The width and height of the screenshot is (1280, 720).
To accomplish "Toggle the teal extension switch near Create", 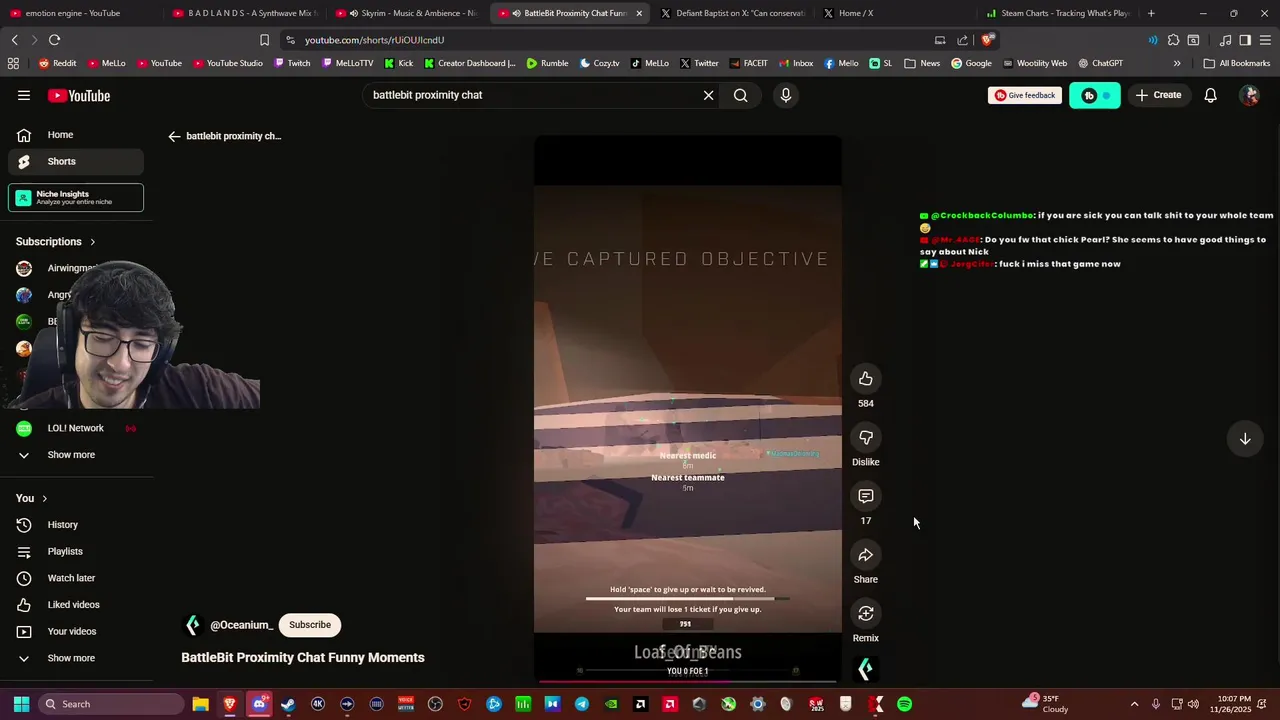I will click(x=1095, y=95).
